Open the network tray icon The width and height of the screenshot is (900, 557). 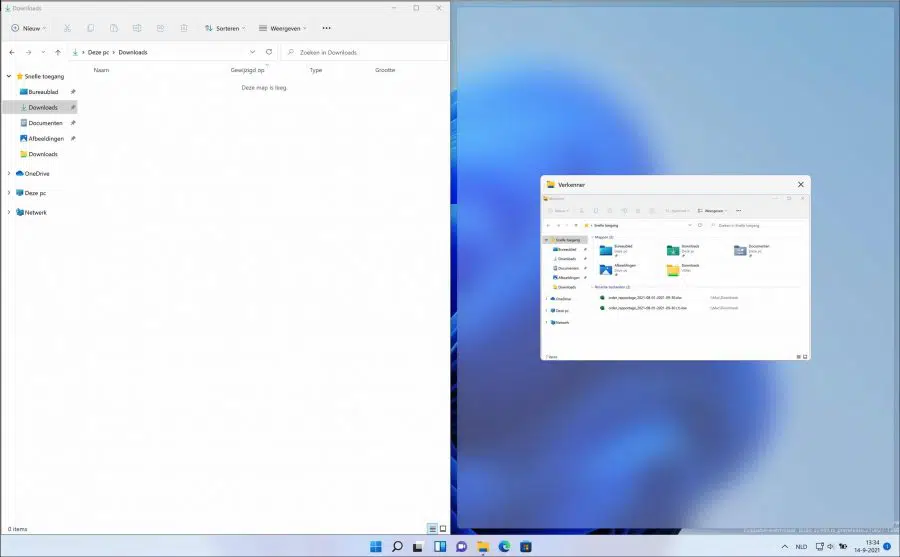820,547
